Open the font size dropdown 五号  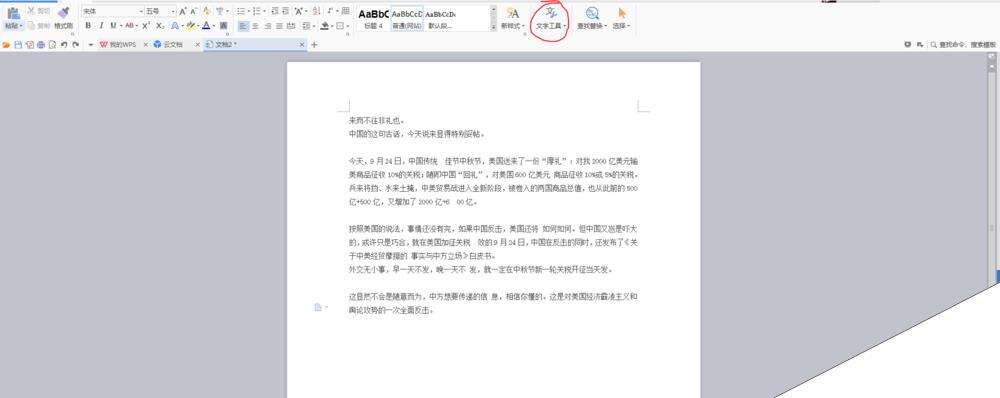pyautogui.click(x=160, y=11)
